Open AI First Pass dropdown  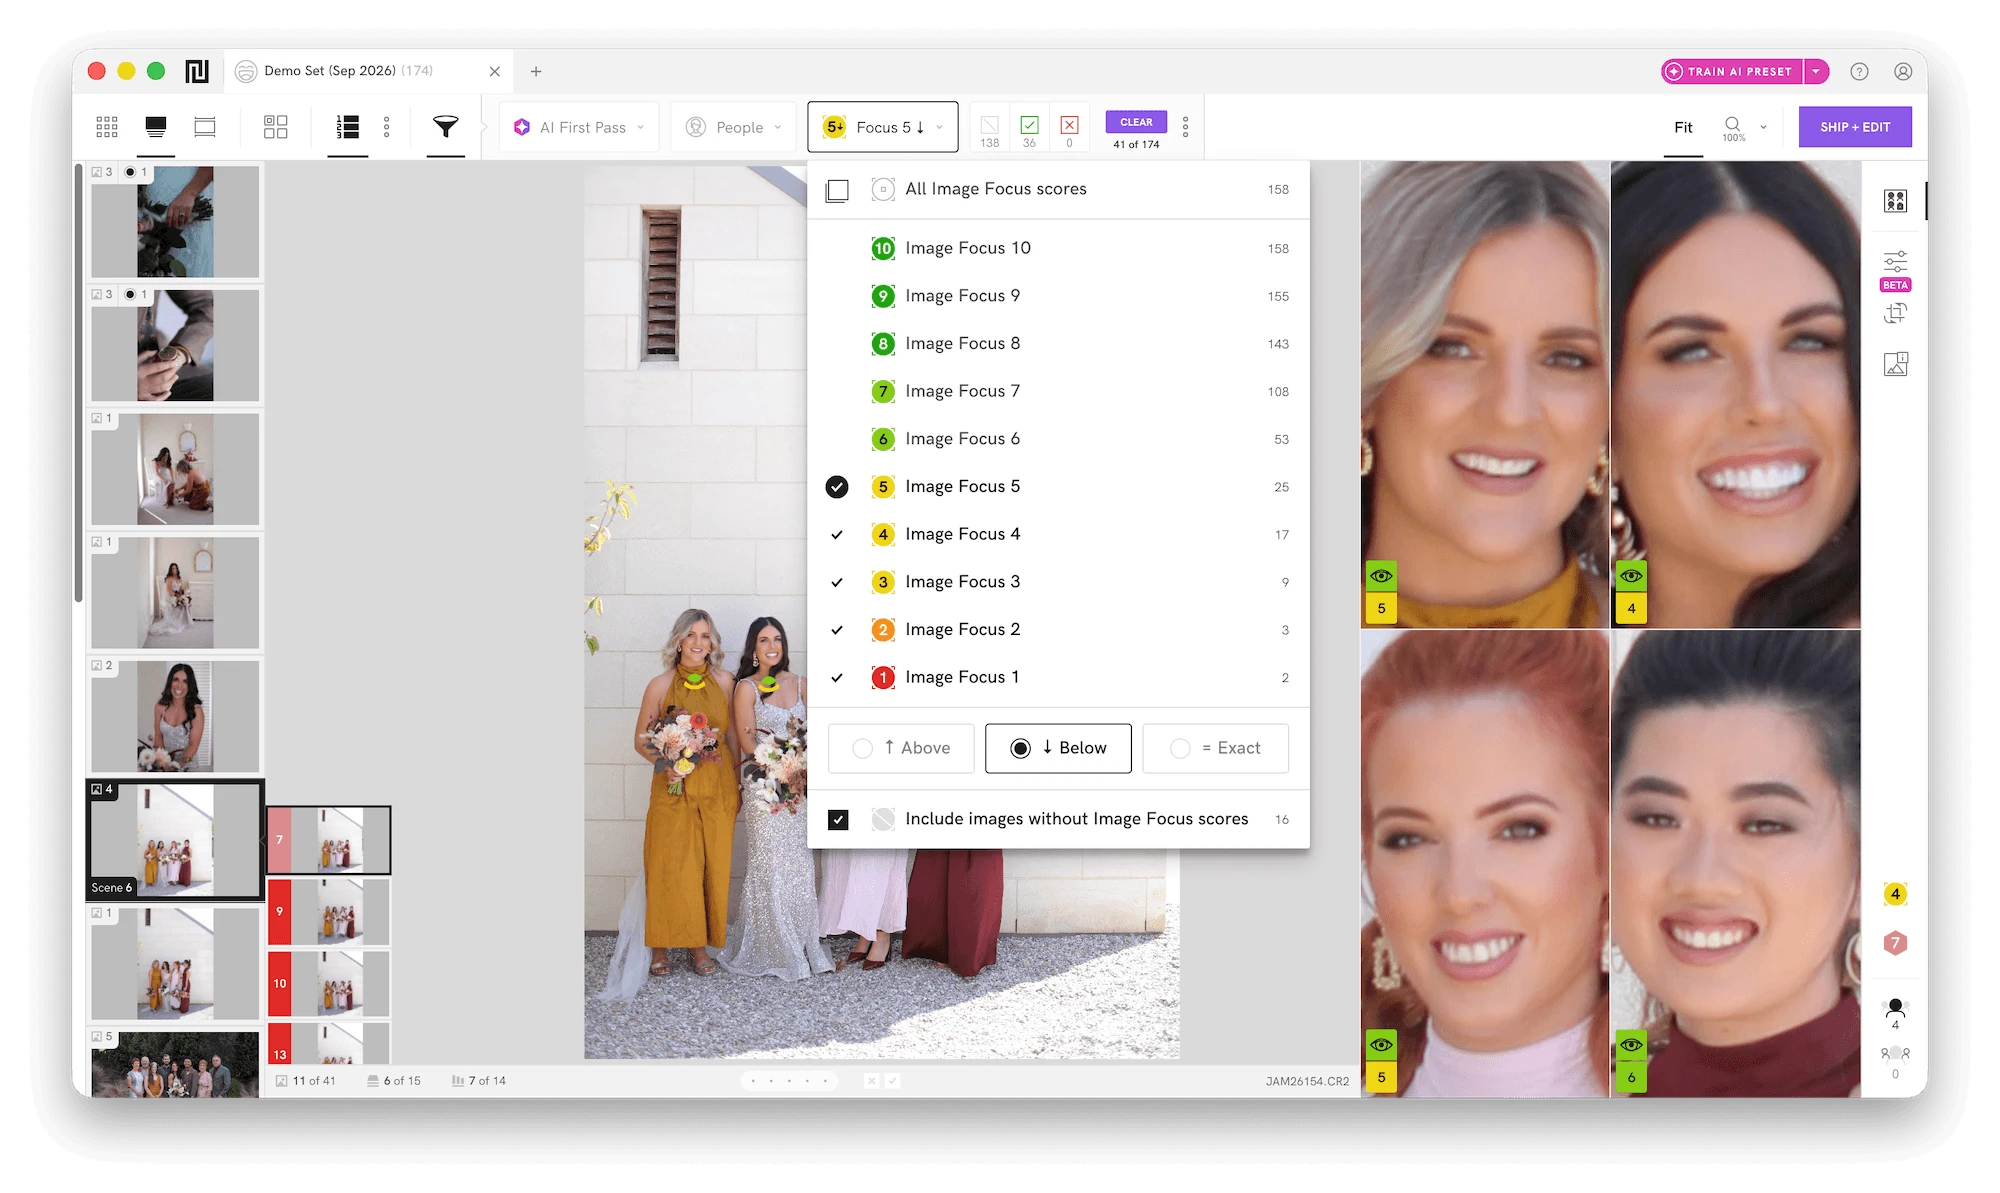[579, 127]
